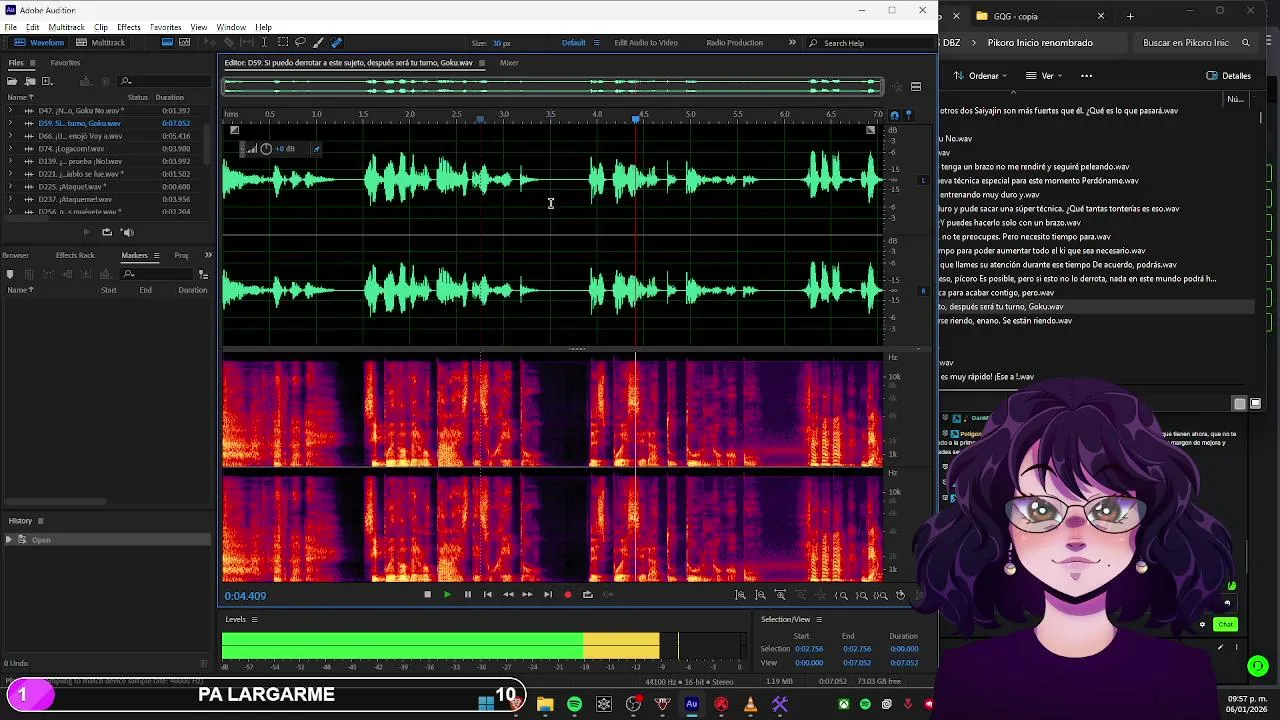Click the green Play button

(x=447, y=595)
